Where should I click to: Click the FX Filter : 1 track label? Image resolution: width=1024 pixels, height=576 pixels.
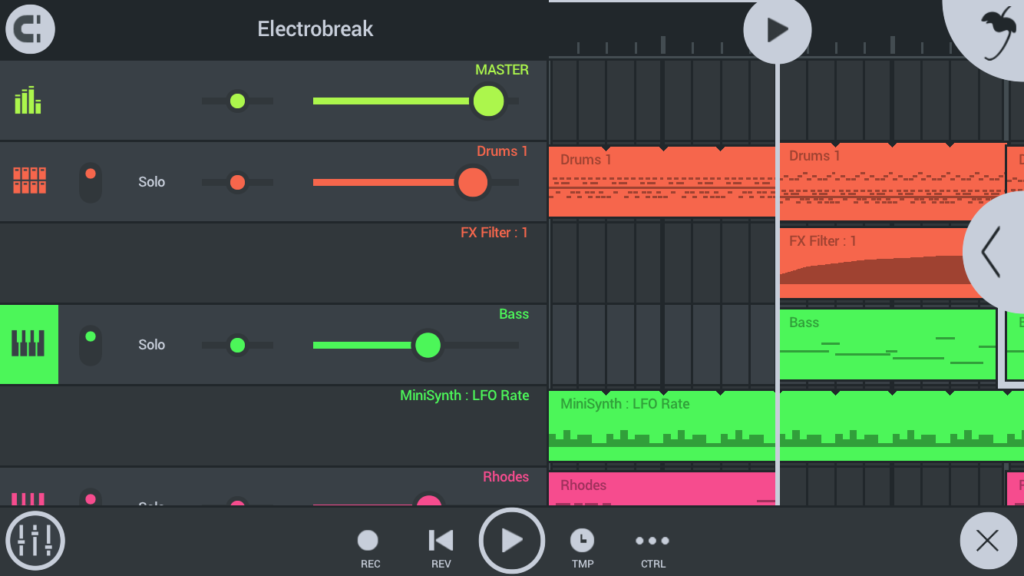[x=494, y=232]
